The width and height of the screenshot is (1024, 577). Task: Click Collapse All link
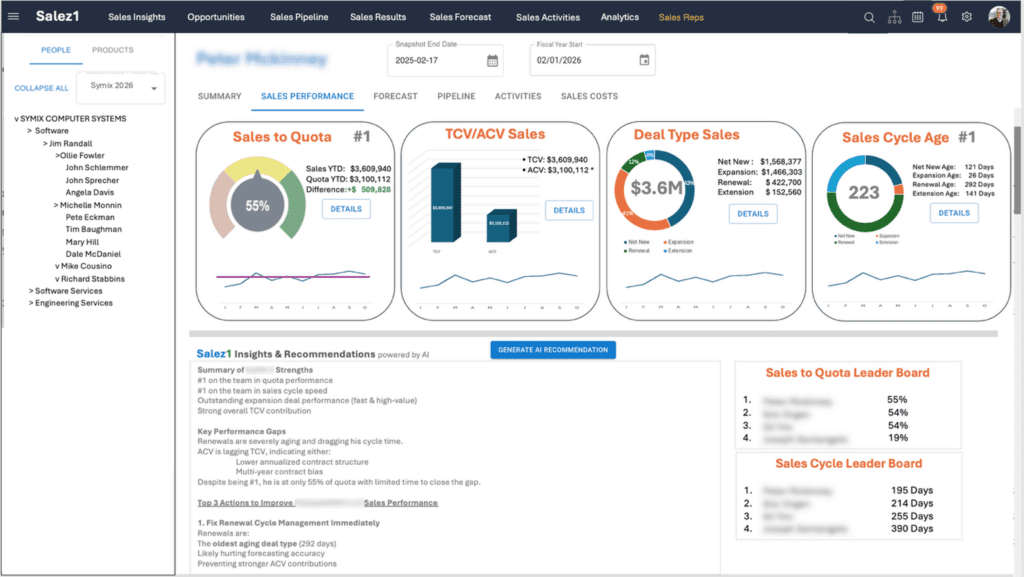coord(41,88)
